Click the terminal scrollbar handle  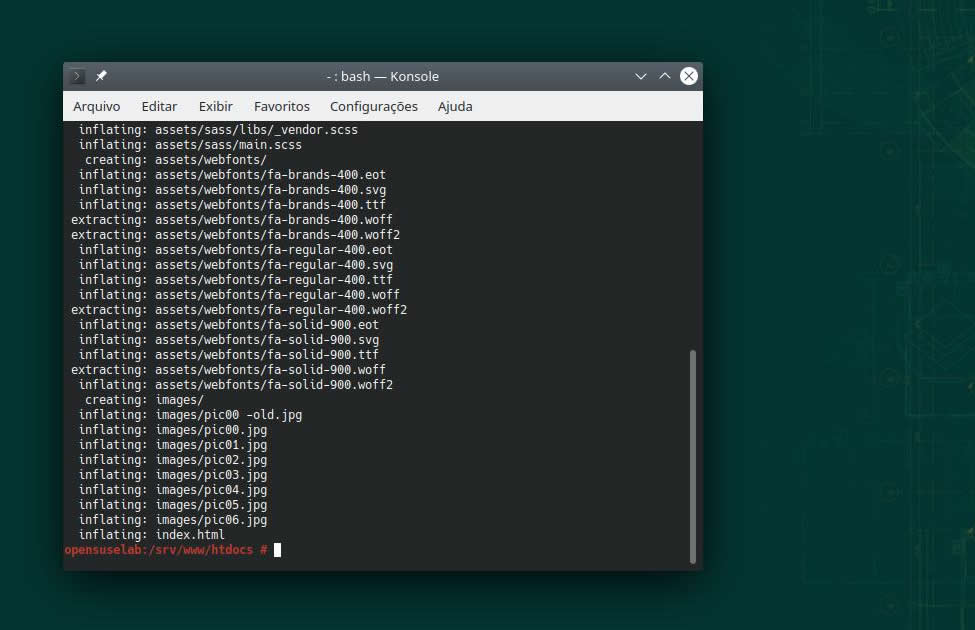coord(692,455)
